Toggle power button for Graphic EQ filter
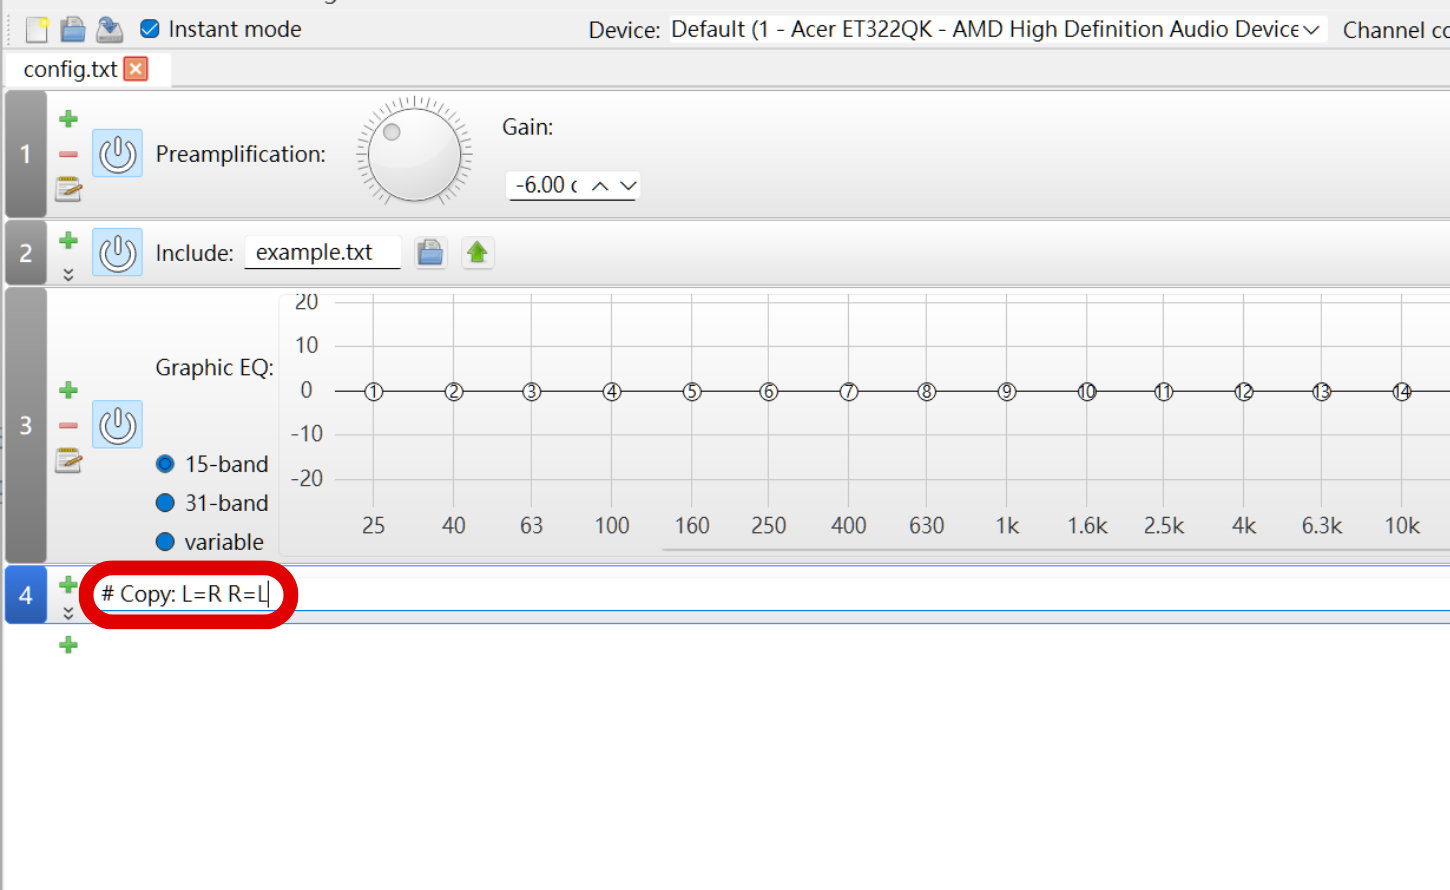The height and width of the screenshot is (890, 1450). [x=117, y=425]
